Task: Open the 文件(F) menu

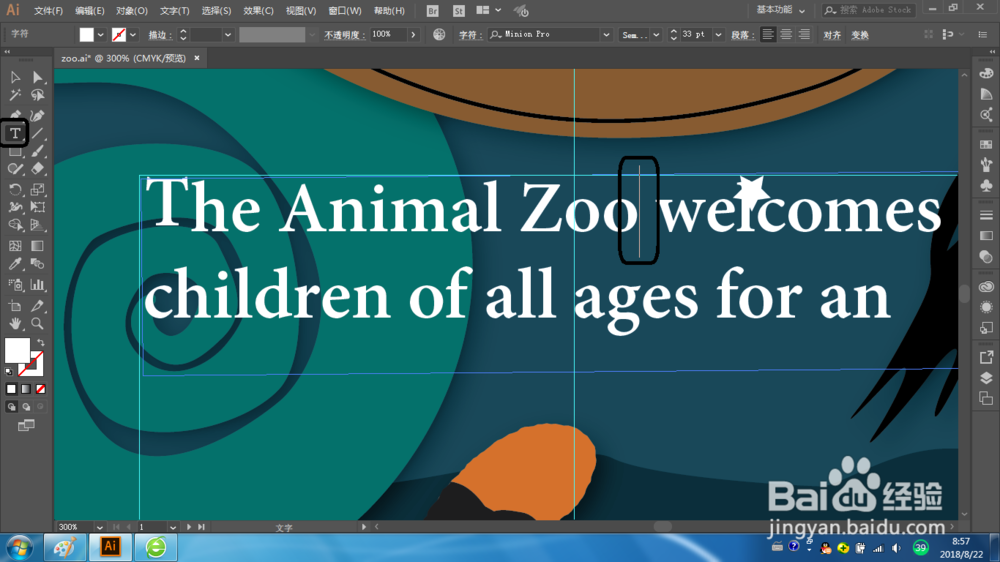Action: tap(48, 11)
